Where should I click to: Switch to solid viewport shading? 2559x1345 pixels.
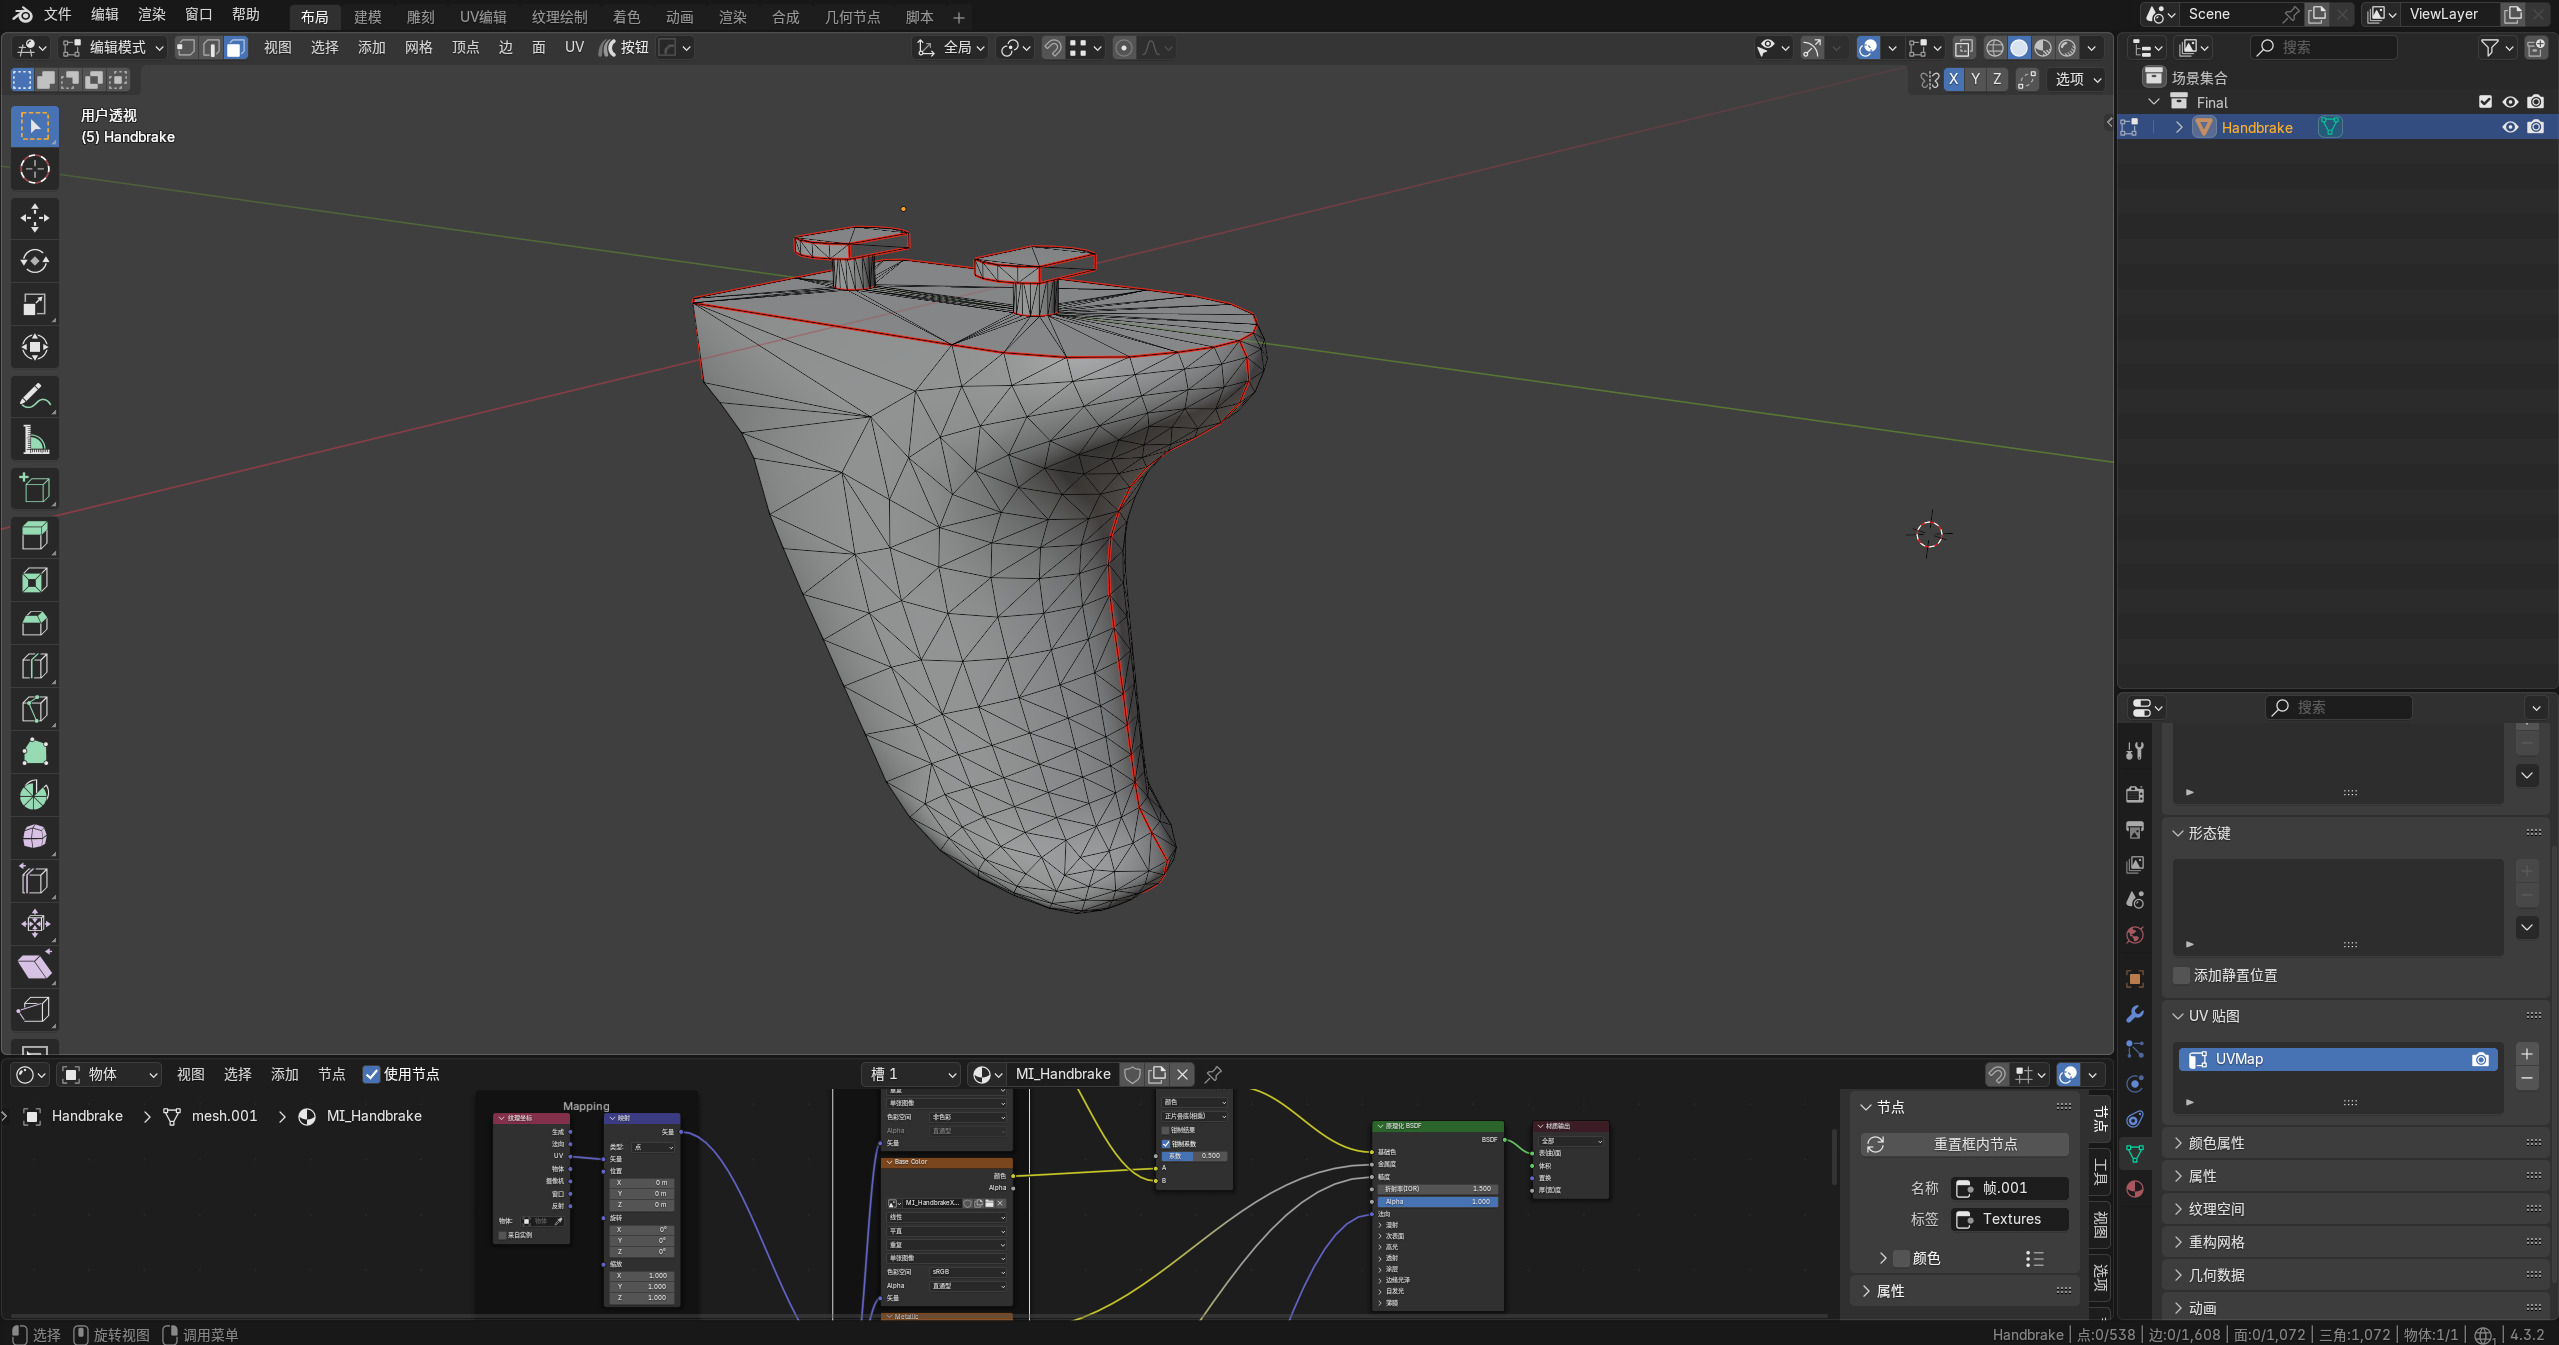tap(2019, 47)
